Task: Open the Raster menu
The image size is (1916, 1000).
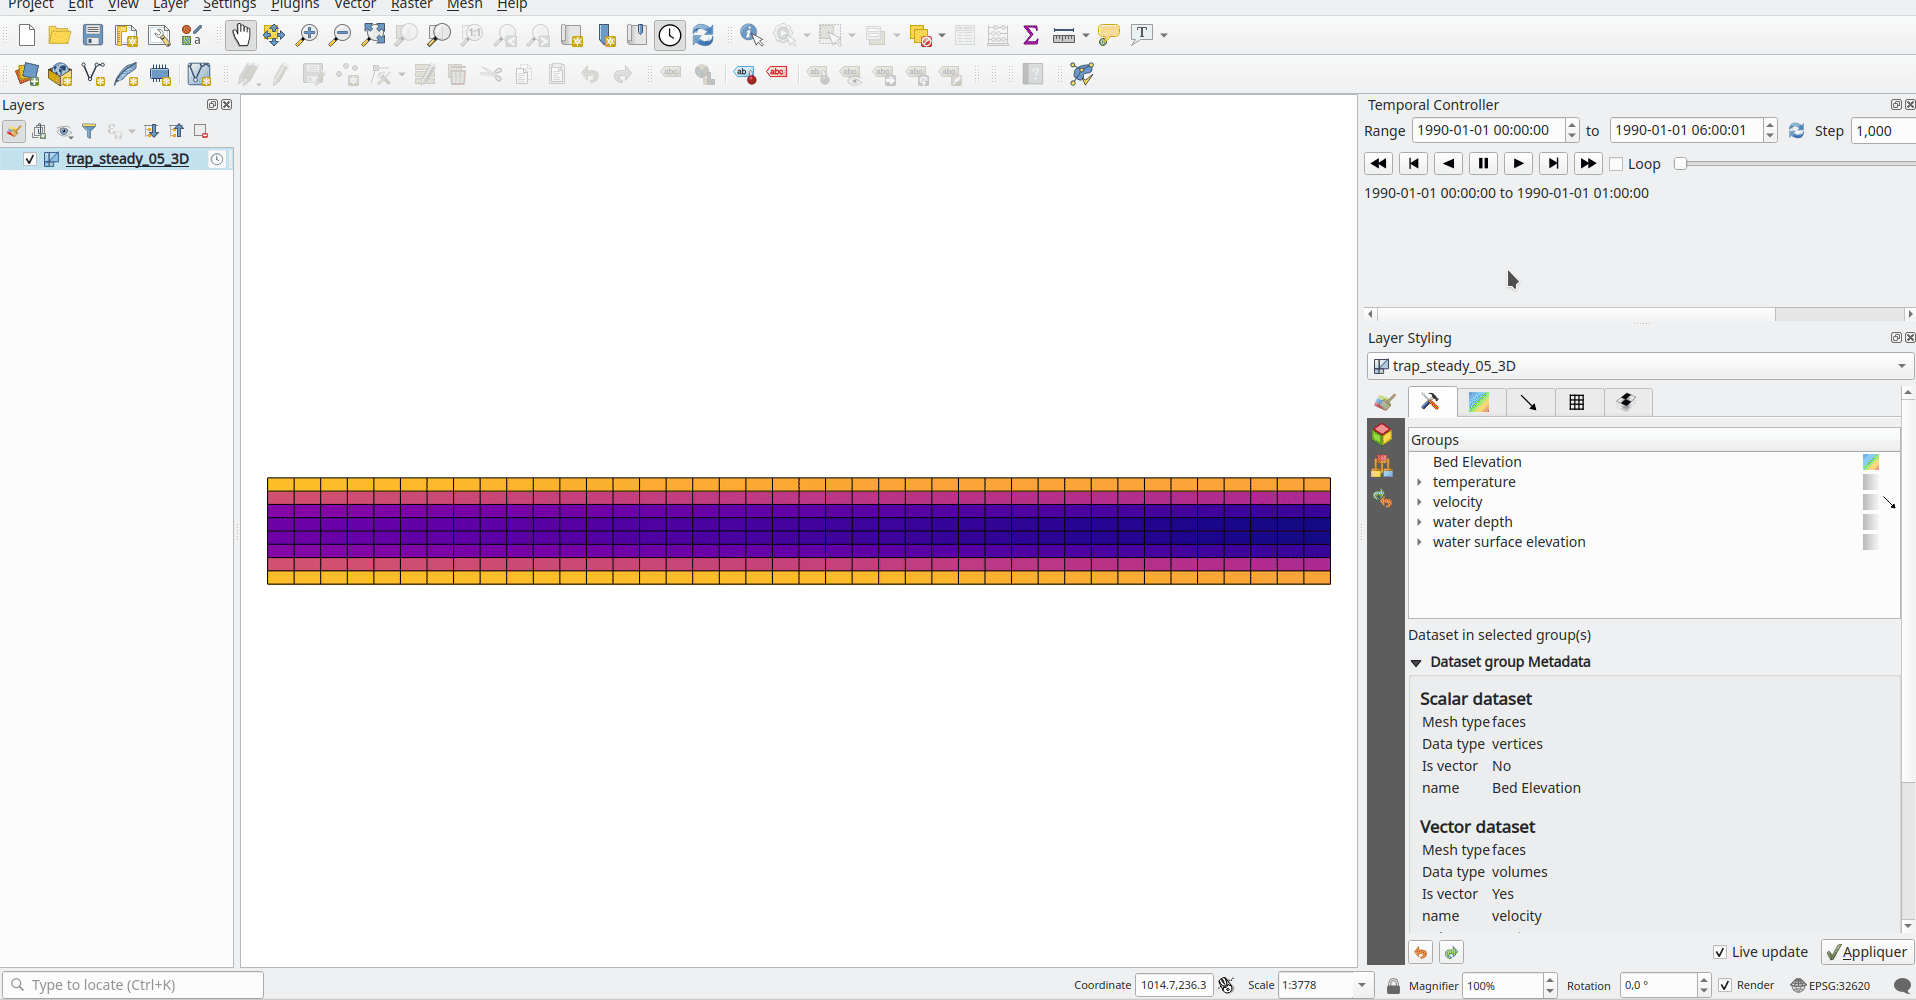Action: [411, 5]
